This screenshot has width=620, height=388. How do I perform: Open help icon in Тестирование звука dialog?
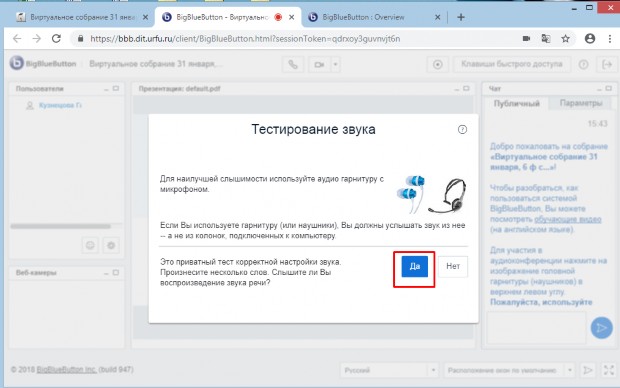click(x=462, y=129)
